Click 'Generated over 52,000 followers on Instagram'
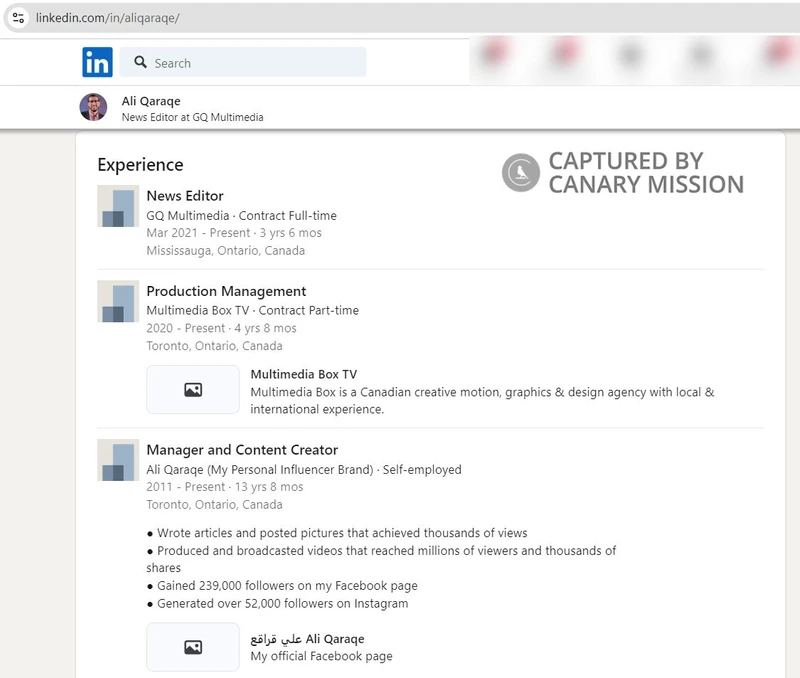Screen dimensions: 800x678 click(277, 604)
